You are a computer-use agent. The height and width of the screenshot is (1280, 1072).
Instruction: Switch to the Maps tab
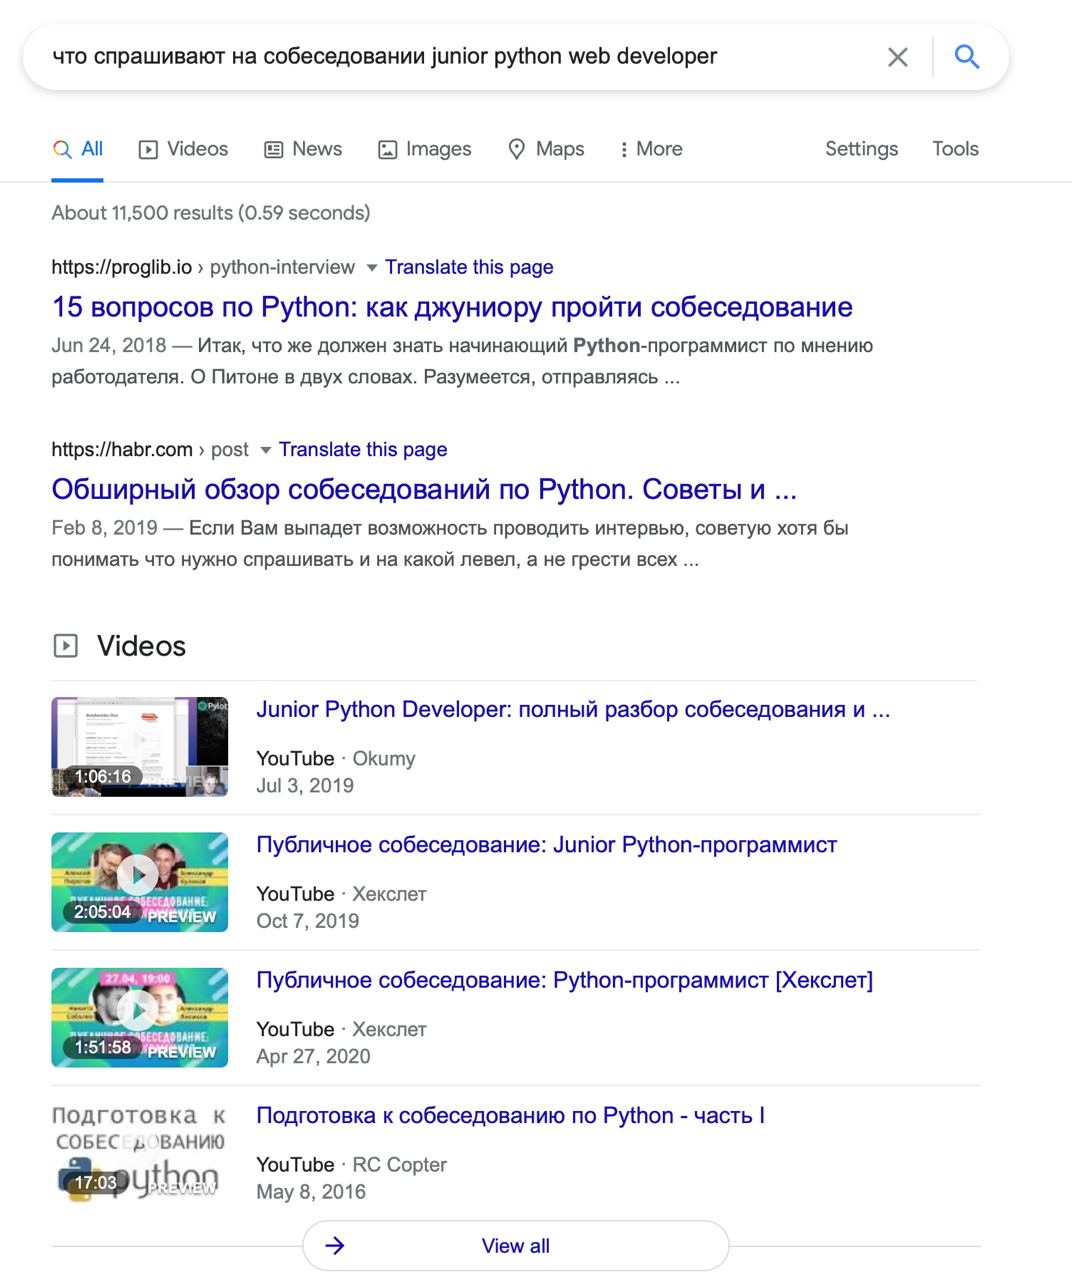click(546, 149)
